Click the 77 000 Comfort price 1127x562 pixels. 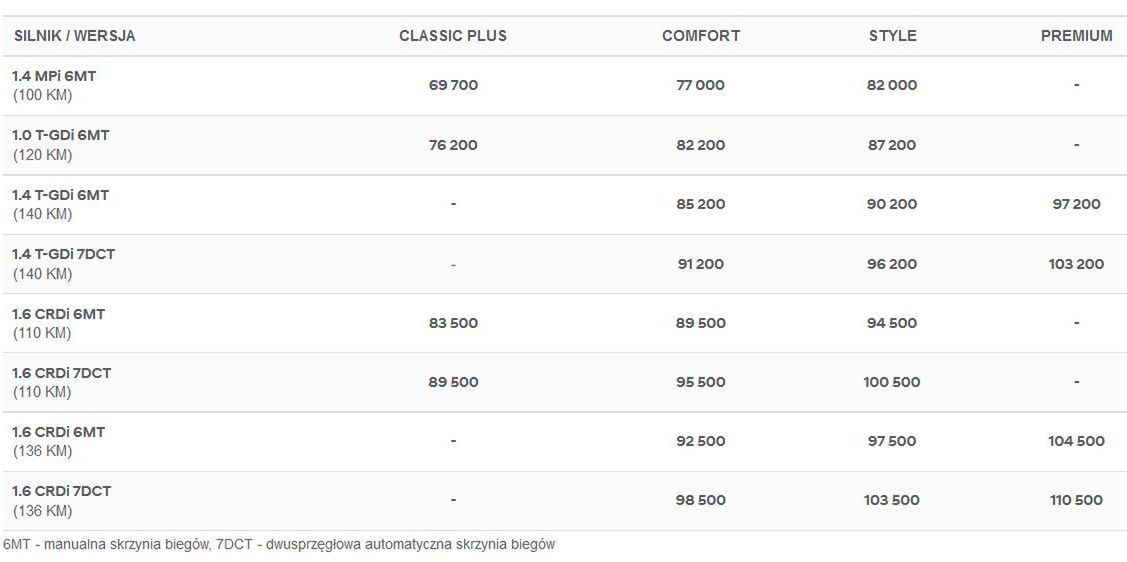tap(700, 85)
